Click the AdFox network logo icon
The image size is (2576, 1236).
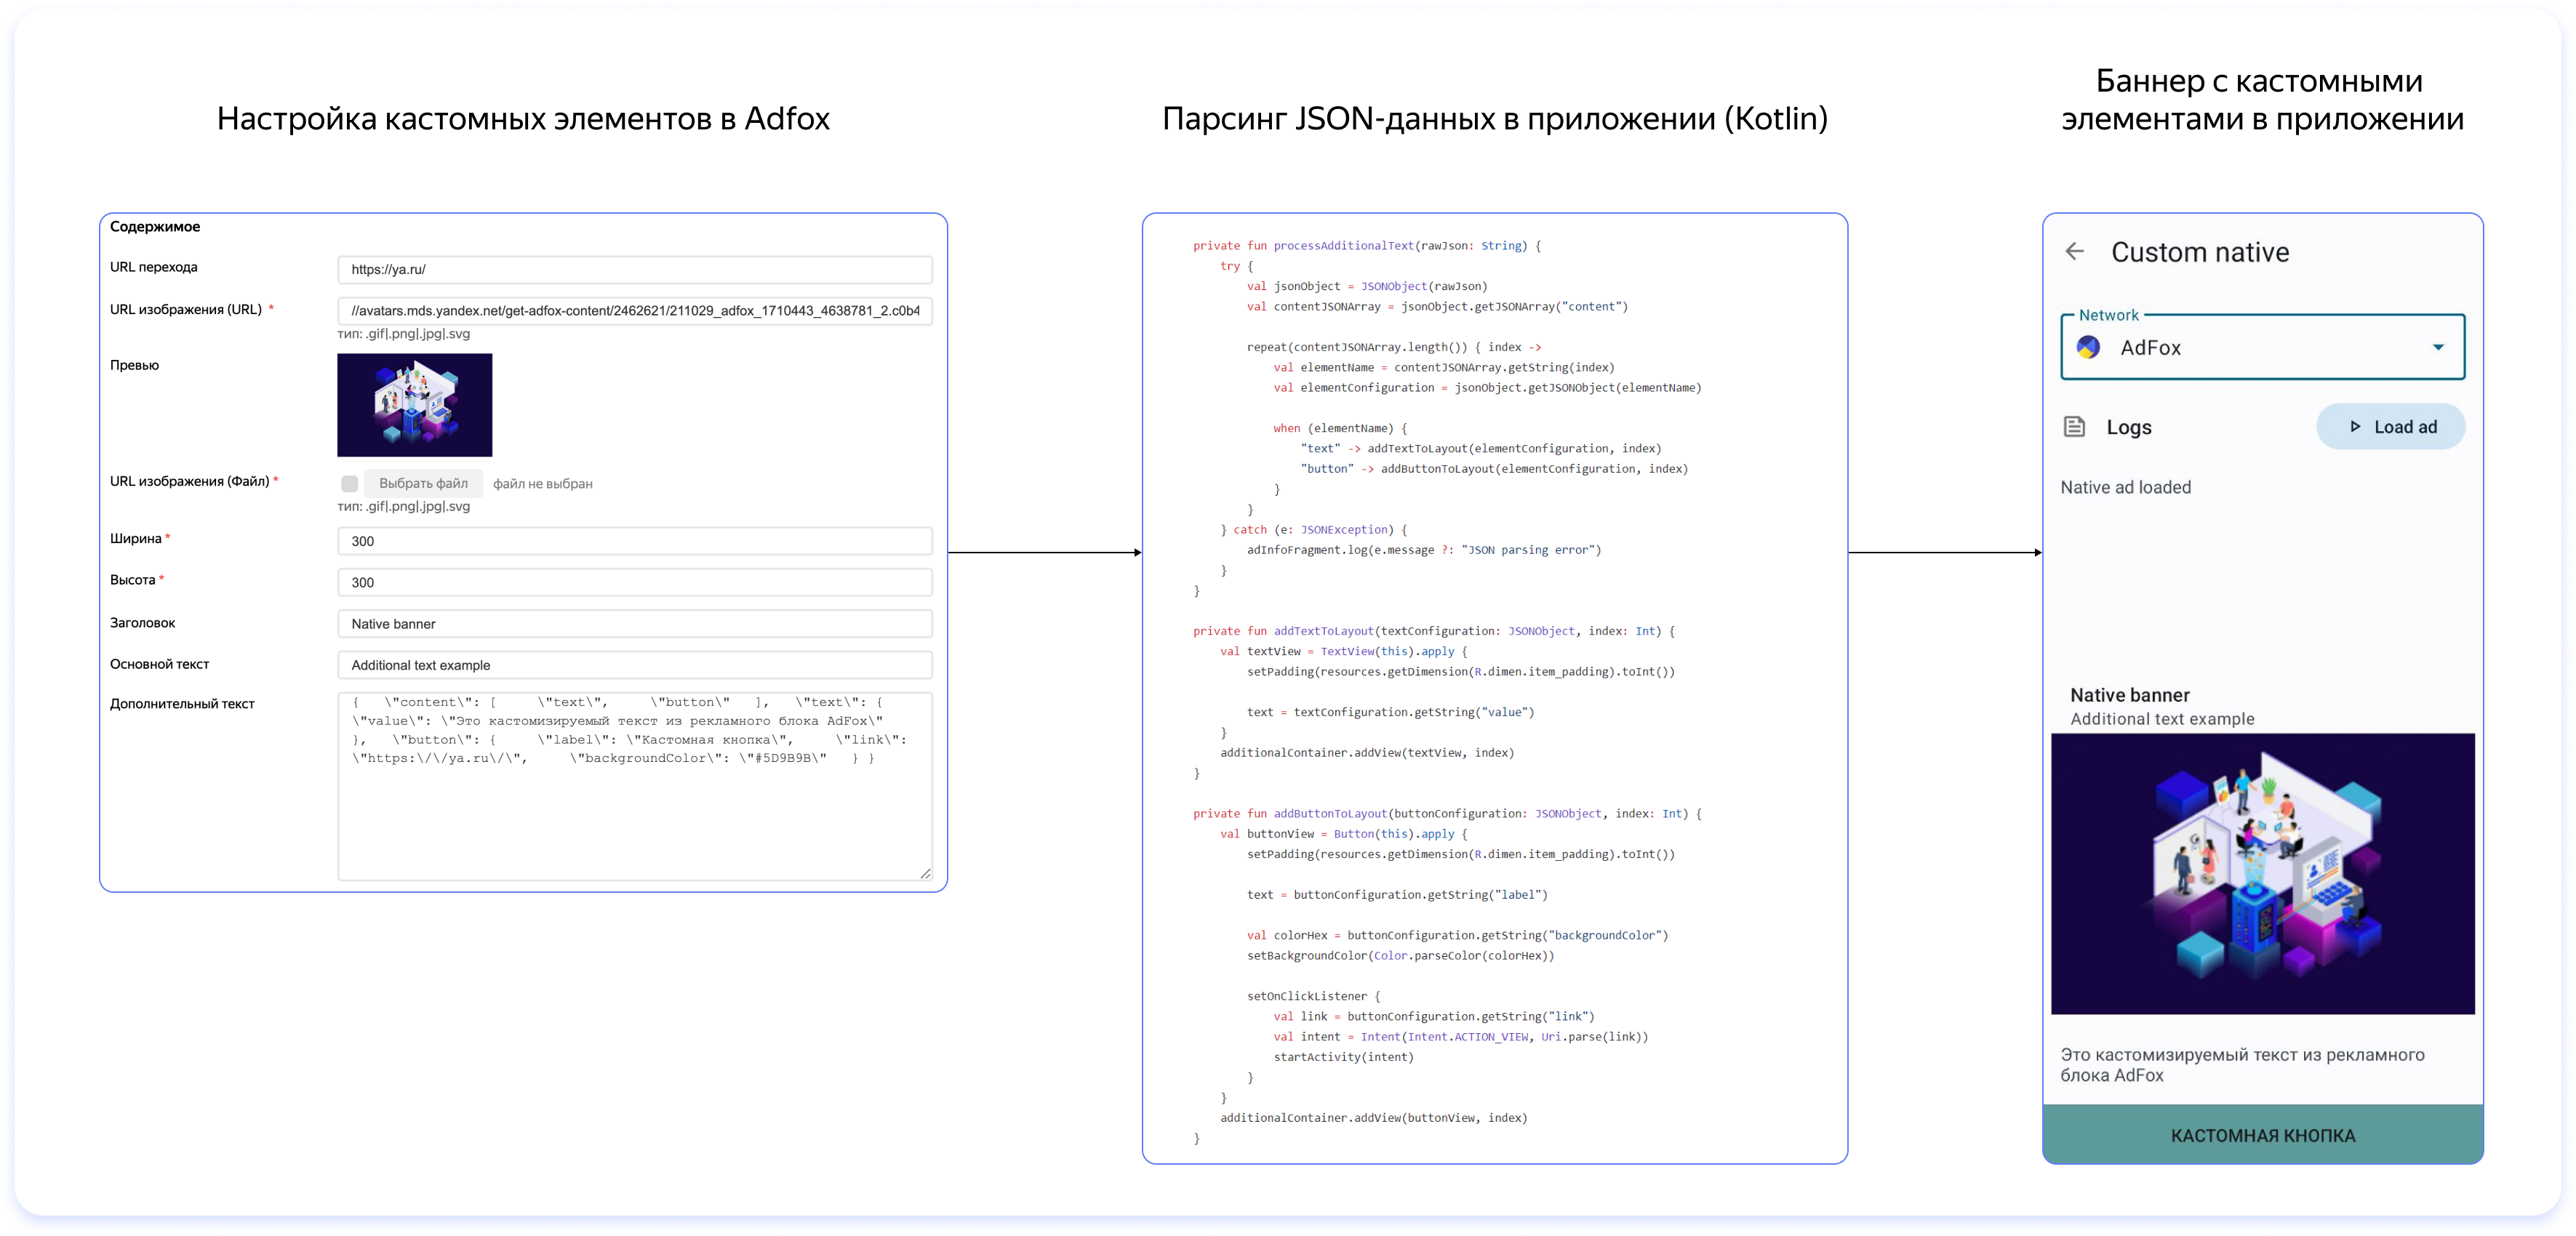tap(2088, 347)
